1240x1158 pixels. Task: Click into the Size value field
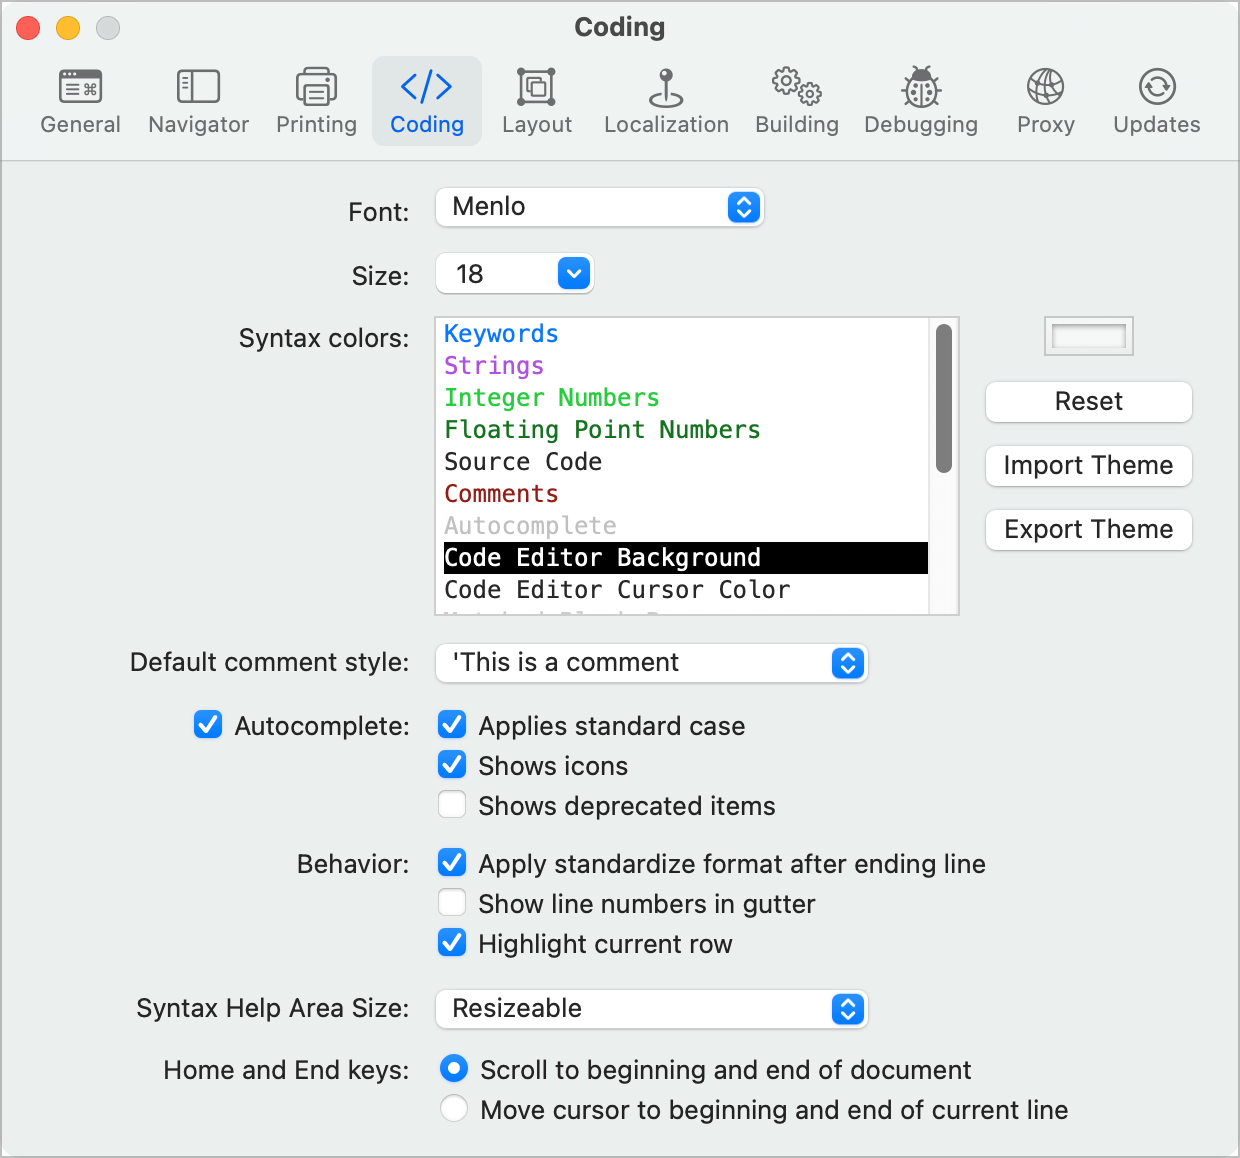tap(497, 273)
